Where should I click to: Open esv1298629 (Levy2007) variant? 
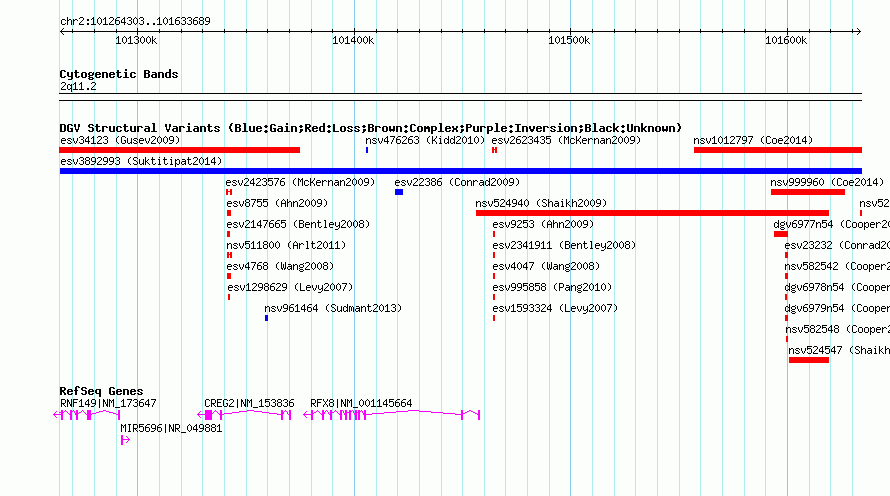[x=290, y=287]
